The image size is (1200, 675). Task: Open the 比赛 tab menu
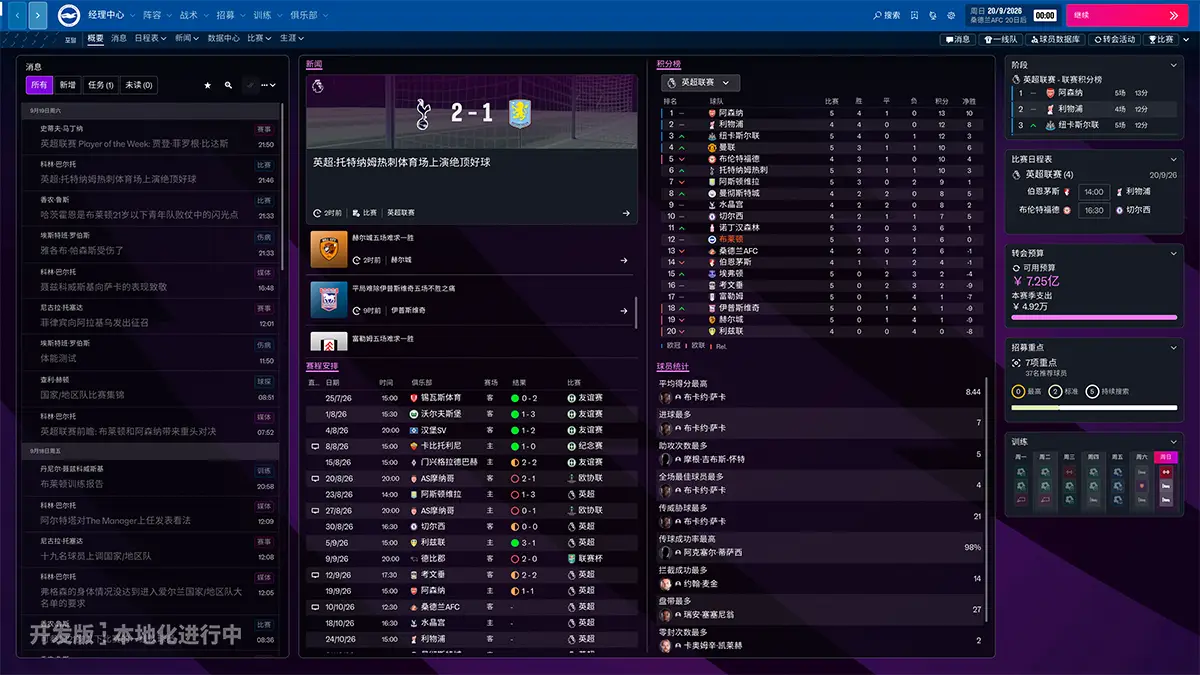pyautogui.click(x=258, y=38)
